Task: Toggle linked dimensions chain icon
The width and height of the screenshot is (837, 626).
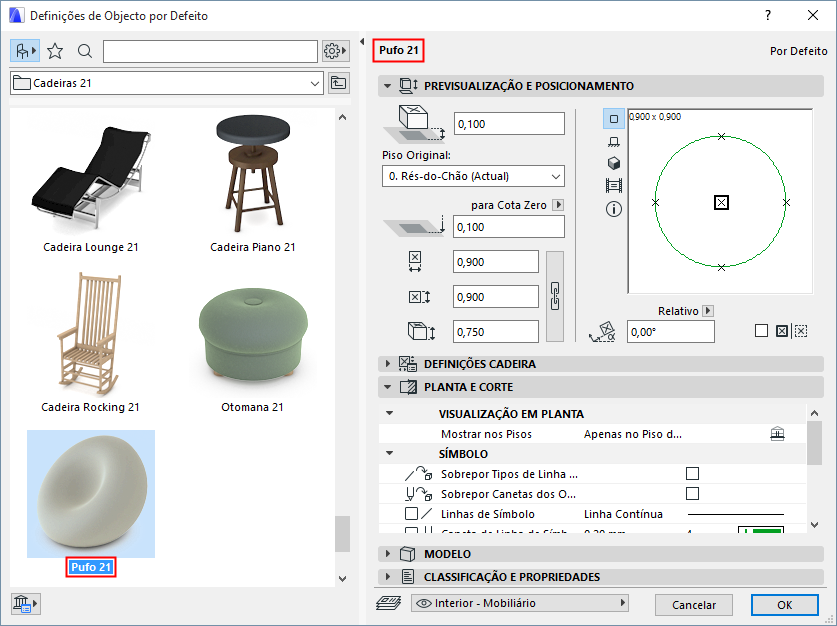Action: [x=555, y=297]
